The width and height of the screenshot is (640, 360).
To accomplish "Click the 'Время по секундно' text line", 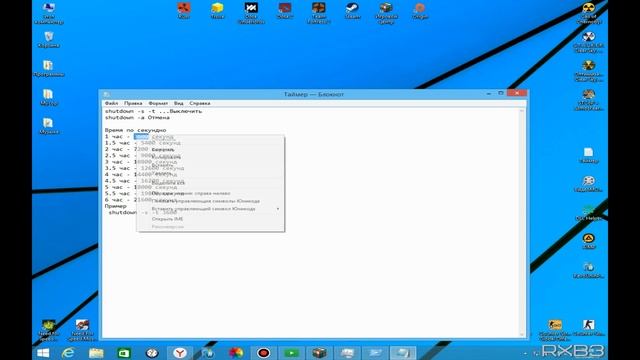I will click(135, 130).
